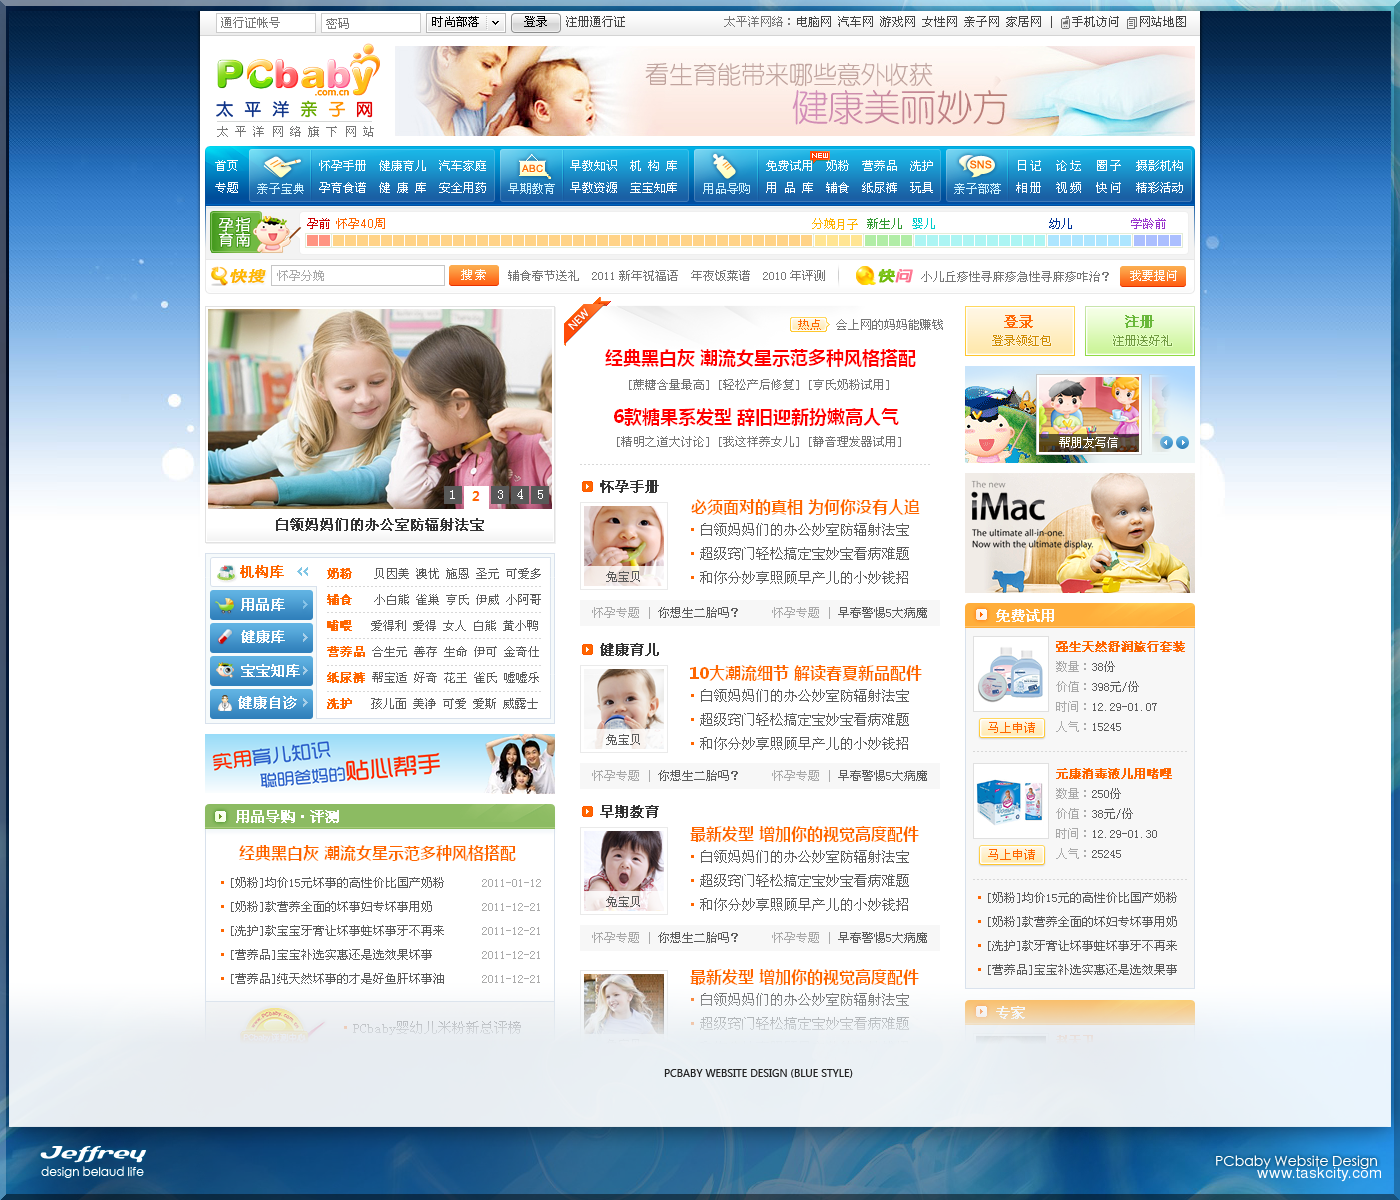Click the 早期教育 ABC icon
1400x1200 pixels.
point(532,166)
